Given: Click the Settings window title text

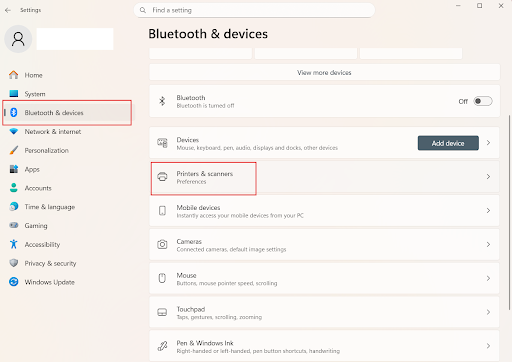Looking at the screenshot, I should (30, 10).
